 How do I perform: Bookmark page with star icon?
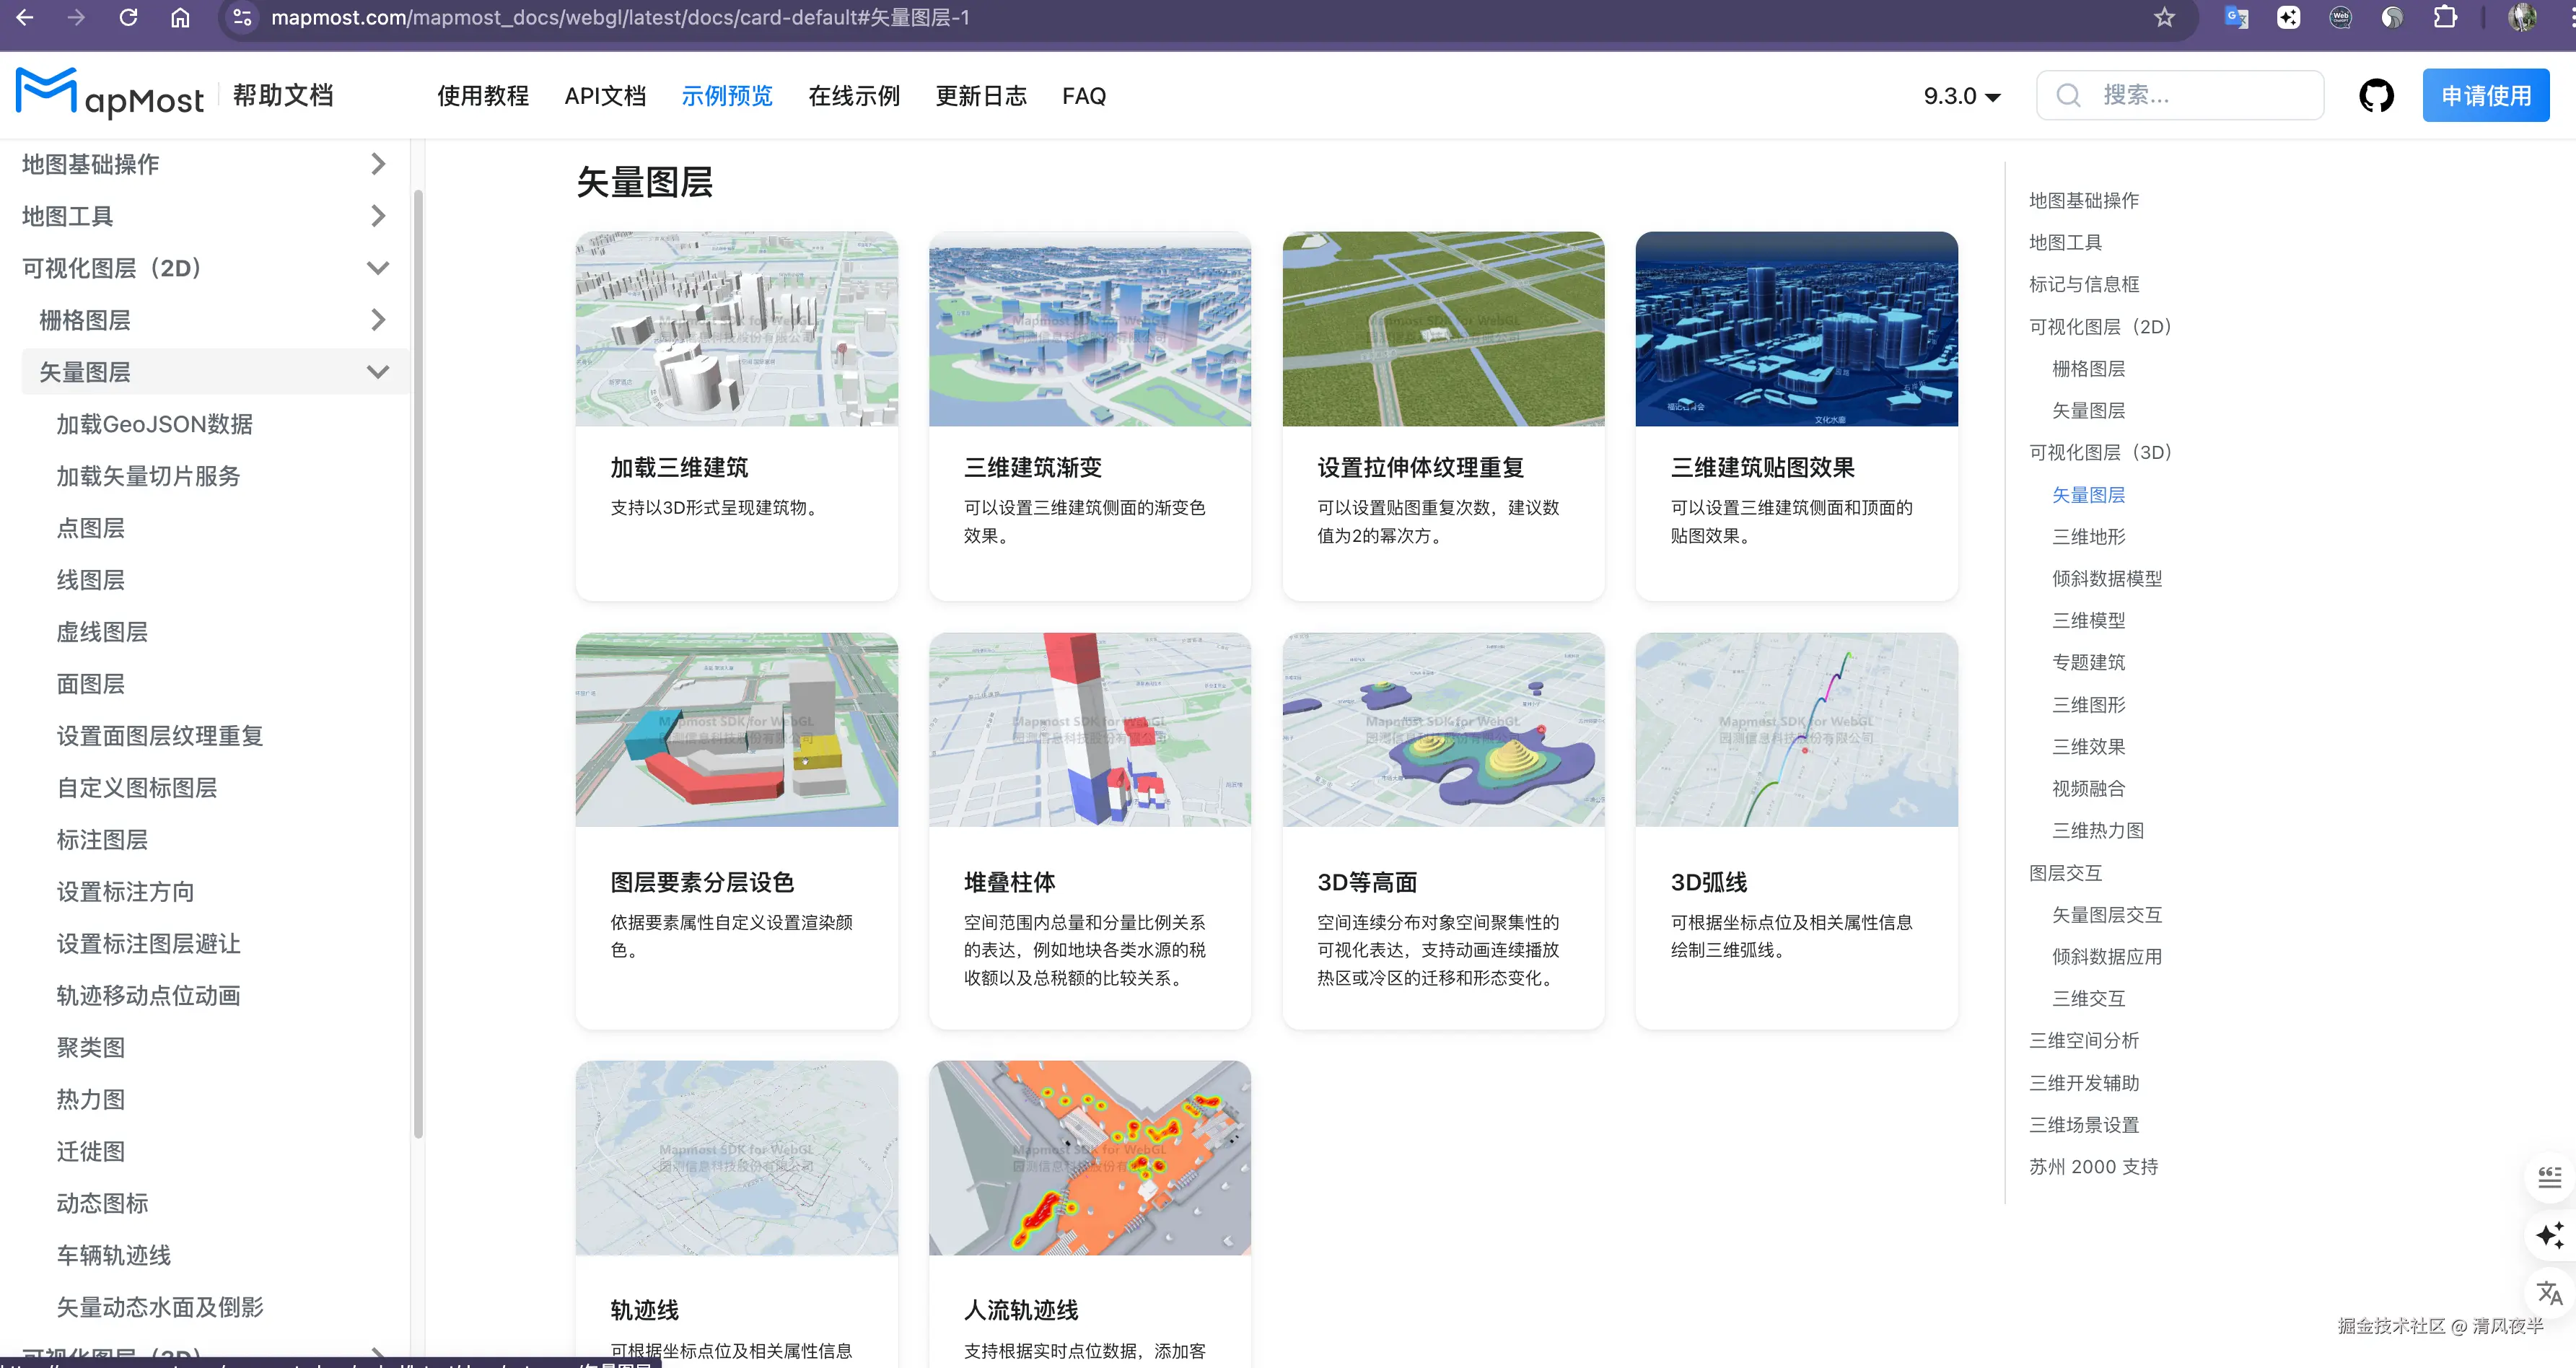pyautogui.click(x=2164, y=18)
